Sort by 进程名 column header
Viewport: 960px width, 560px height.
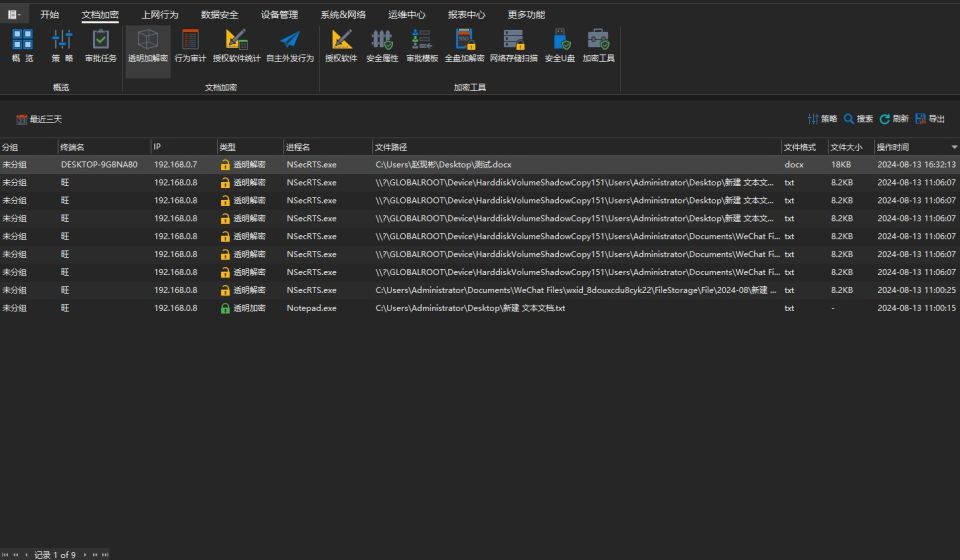(328, 147)
